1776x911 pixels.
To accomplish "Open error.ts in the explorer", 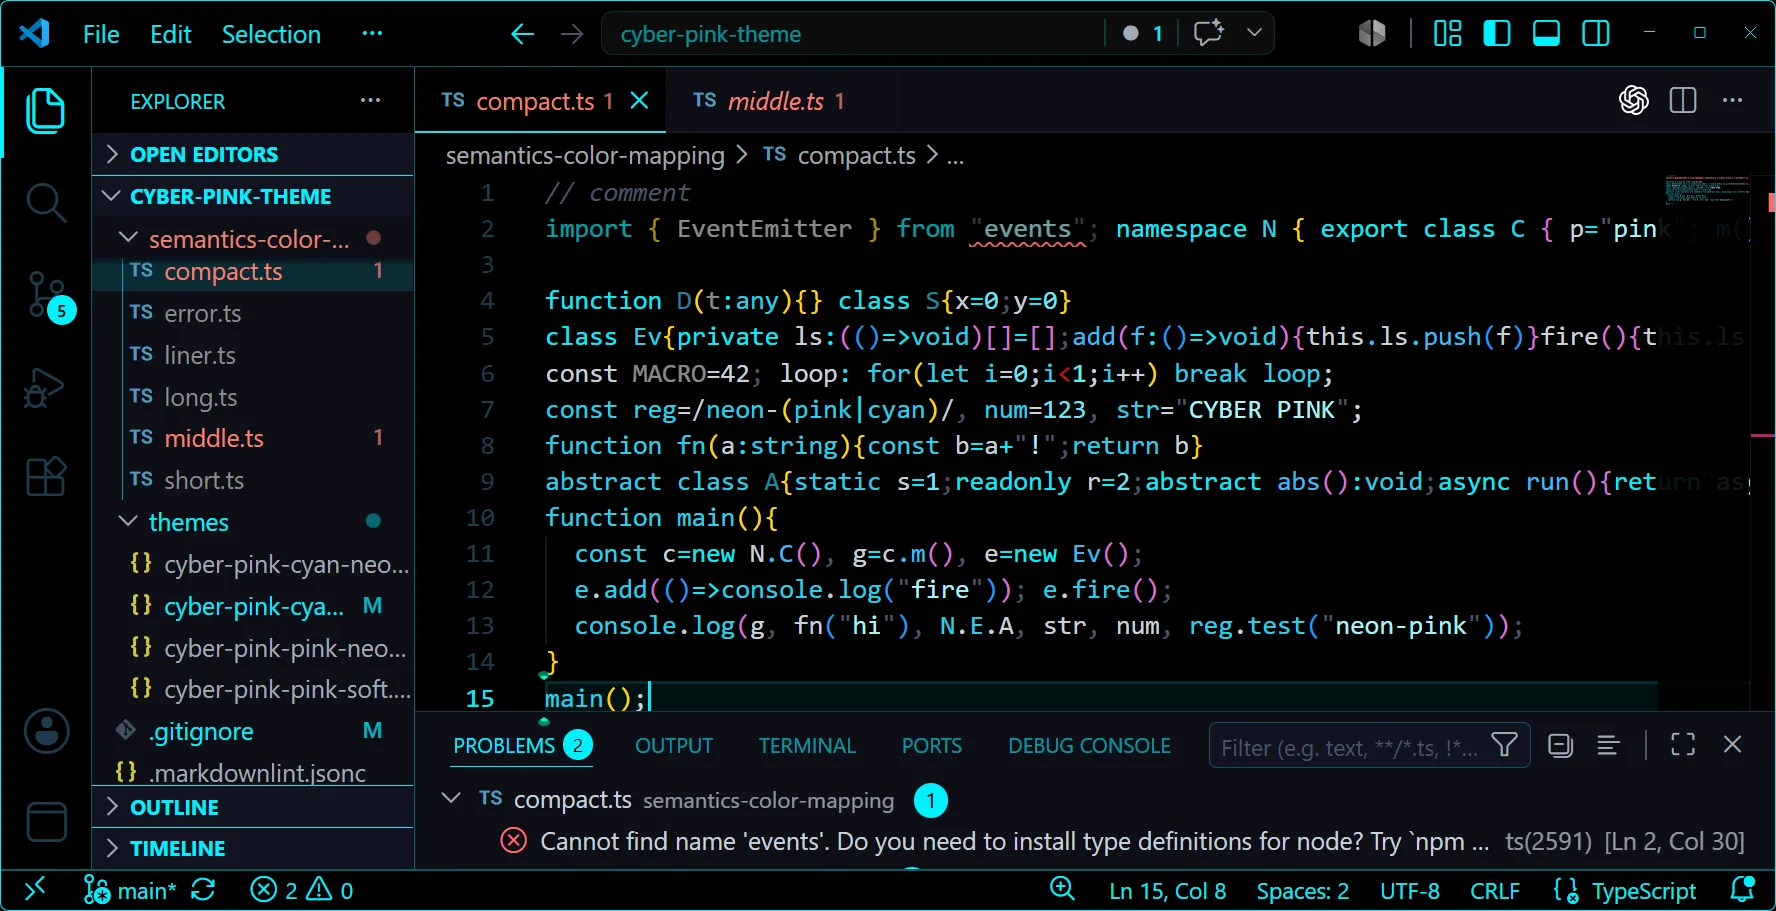I will (x=252, y=313).
